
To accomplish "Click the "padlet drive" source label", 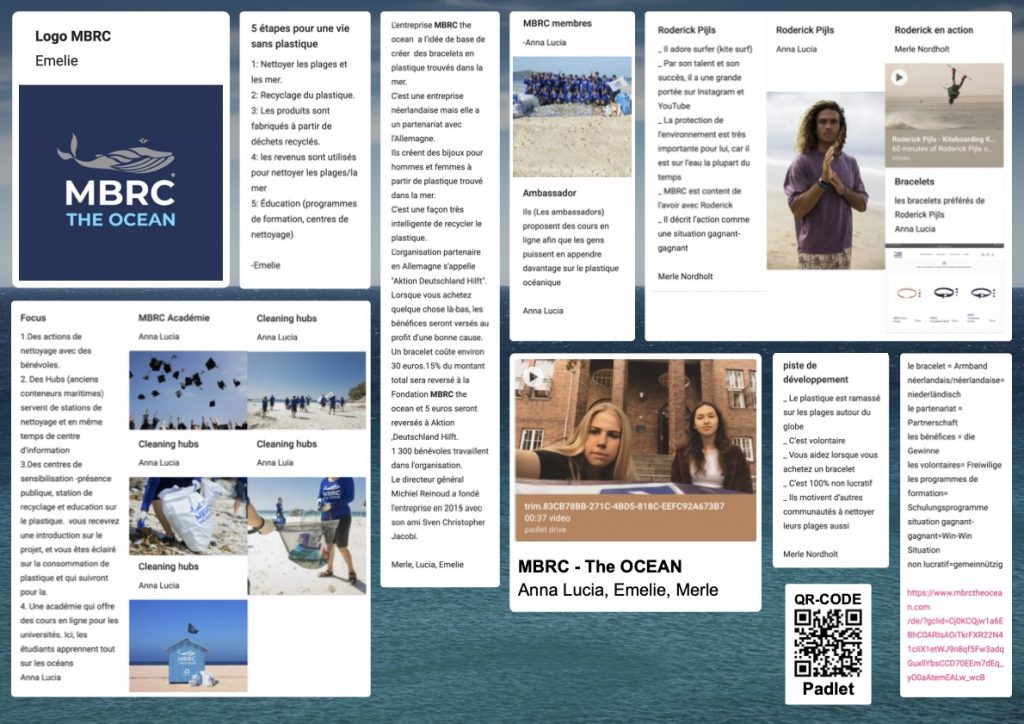I will tap(545, 529).
